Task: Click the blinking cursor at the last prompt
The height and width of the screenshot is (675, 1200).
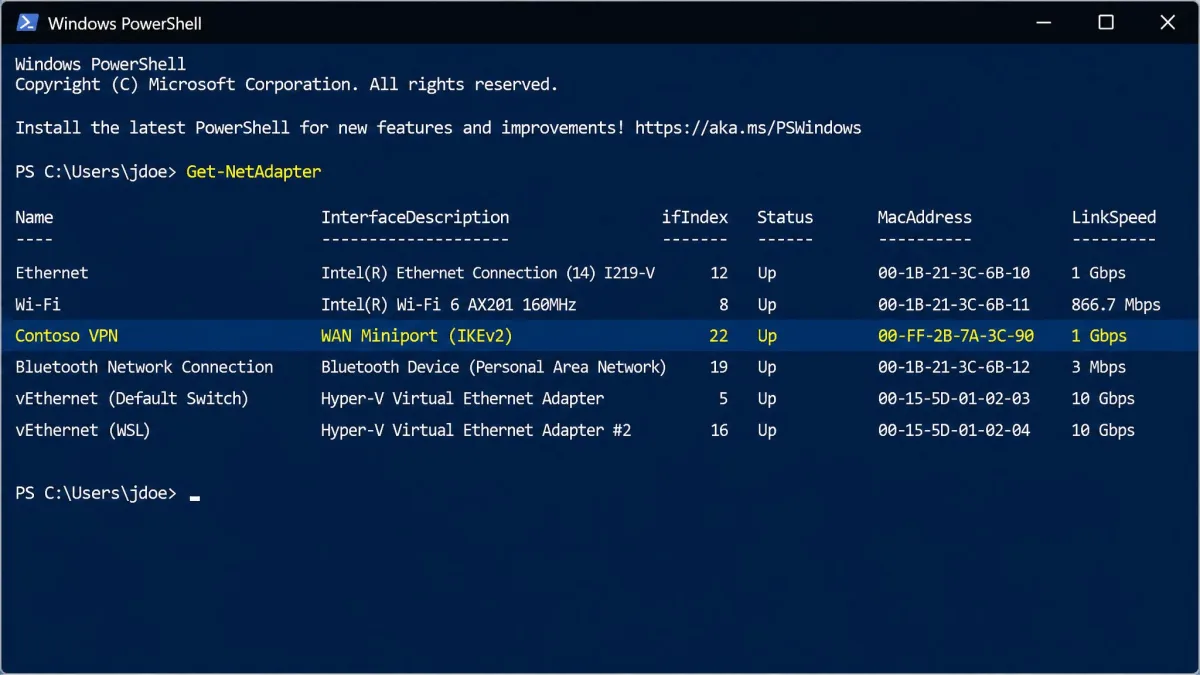Action: (194, 497)
